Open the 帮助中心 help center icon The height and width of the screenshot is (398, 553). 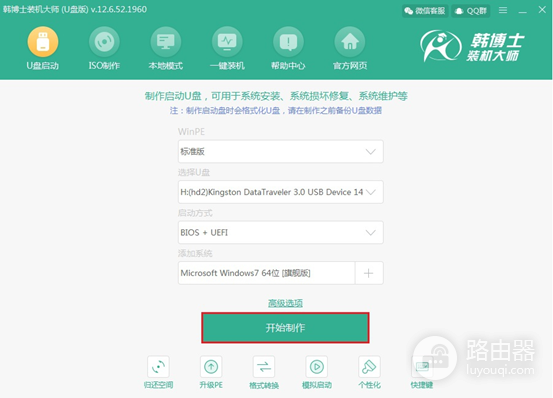(x=288, y=42)
